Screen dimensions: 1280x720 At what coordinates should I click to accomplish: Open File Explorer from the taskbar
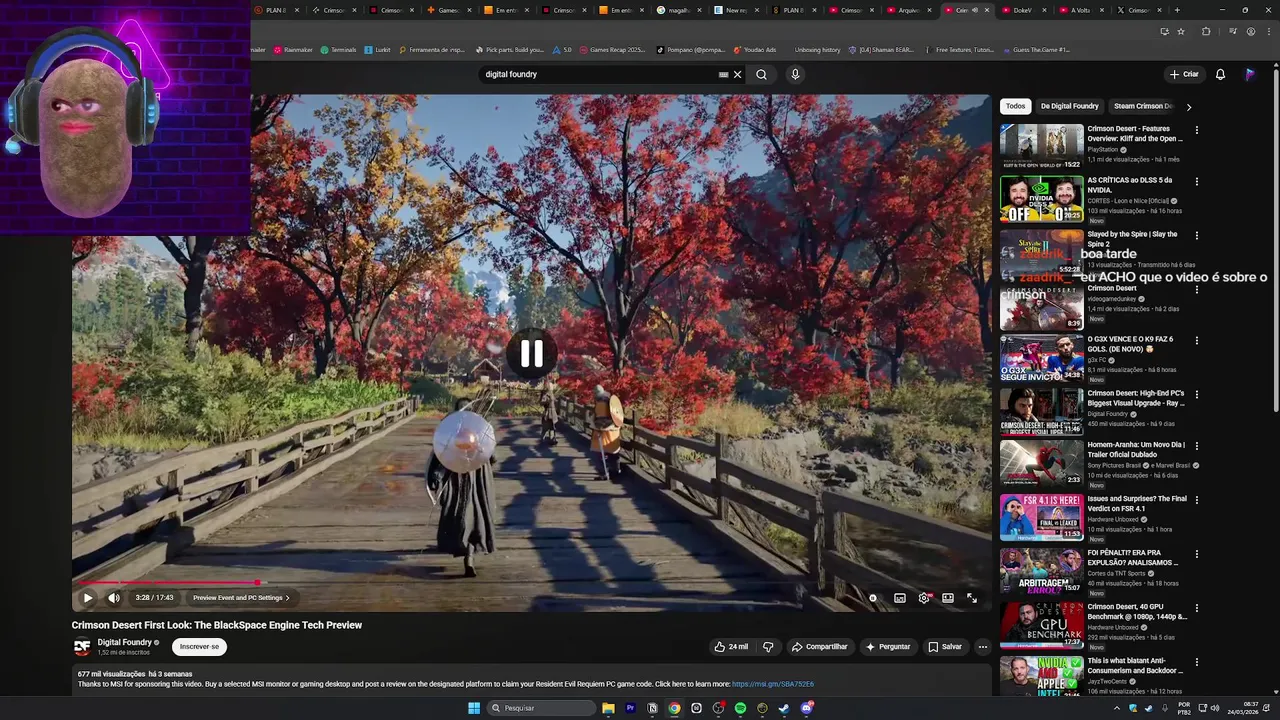(x=608, y=708)
